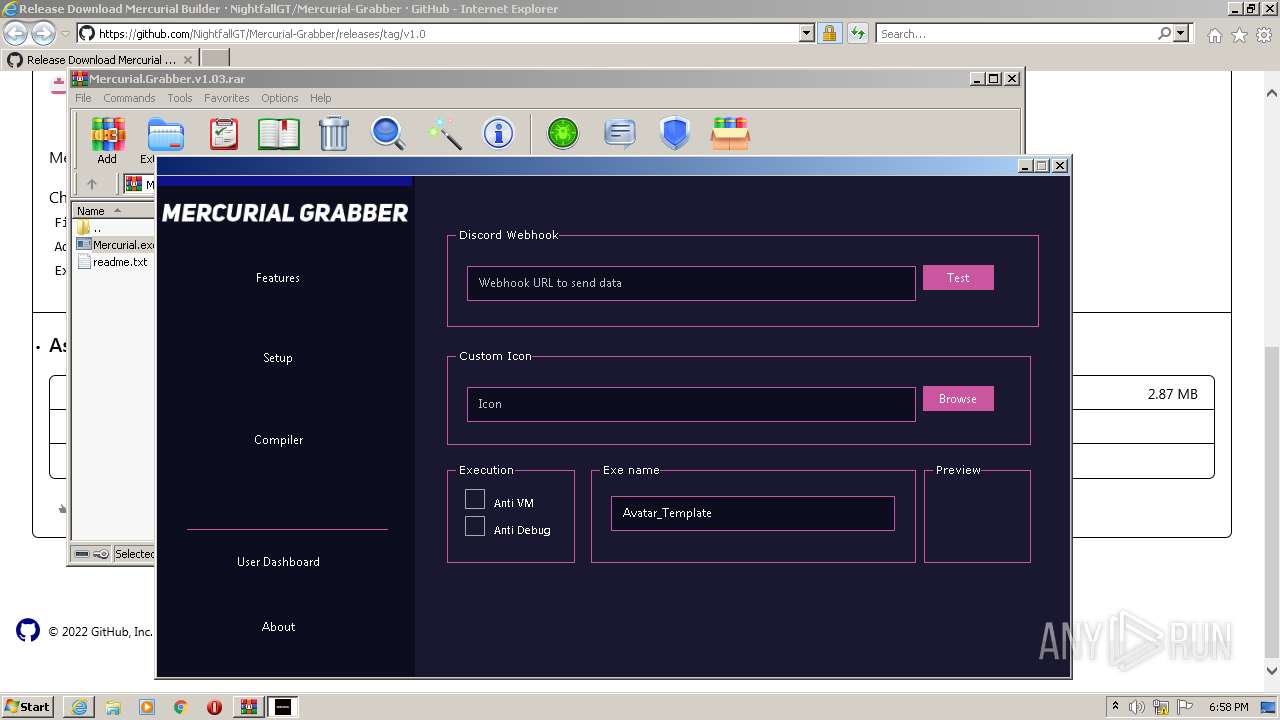Open the search provider dropdown arrow
The height and width of the screenshot is (720, 1280).
[x=1181, y=33]
